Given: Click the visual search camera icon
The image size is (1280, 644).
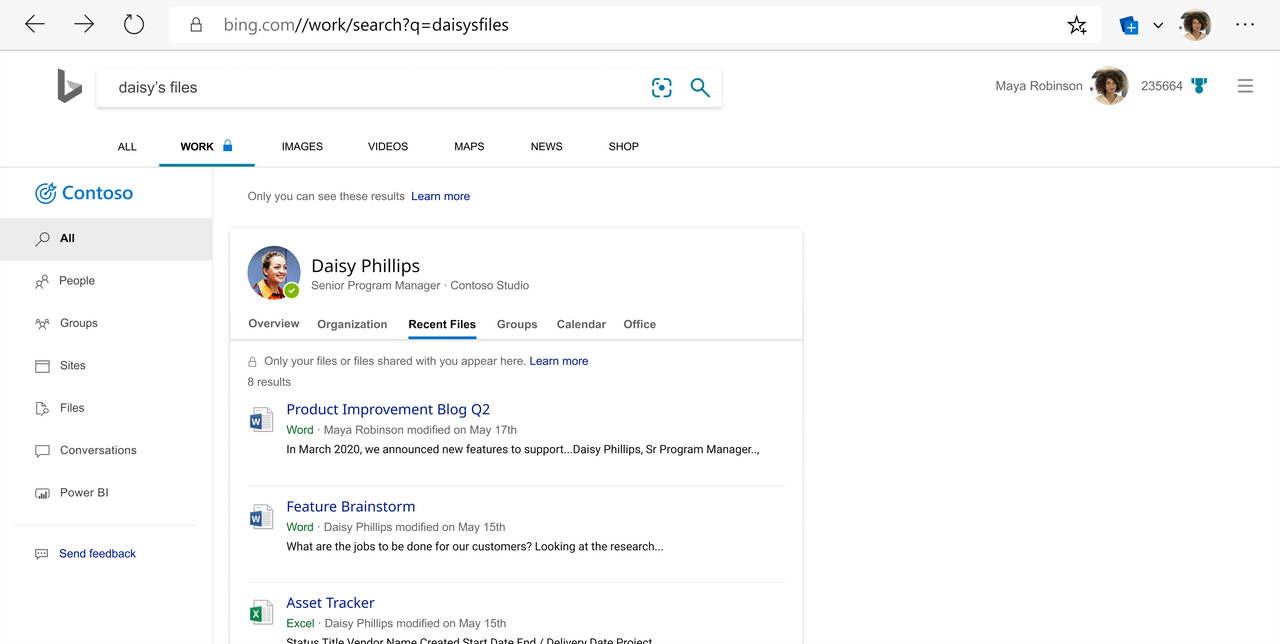Looking at the screenshot, I should 661,87.
